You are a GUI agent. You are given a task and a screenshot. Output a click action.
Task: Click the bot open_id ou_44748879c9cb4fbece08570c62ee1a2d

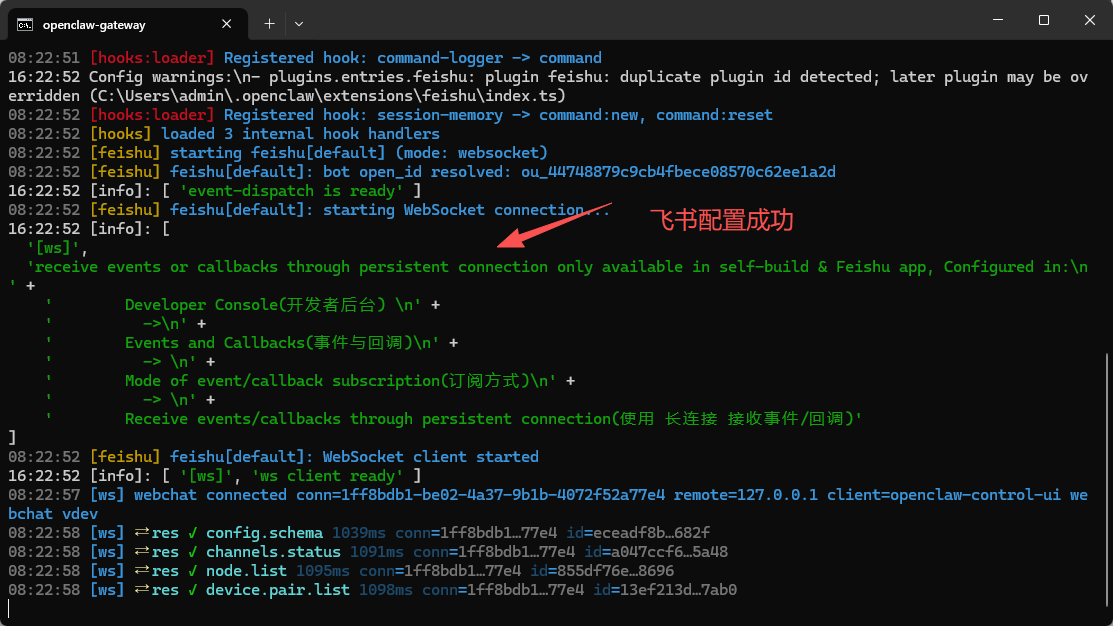(x=678, y=172)
